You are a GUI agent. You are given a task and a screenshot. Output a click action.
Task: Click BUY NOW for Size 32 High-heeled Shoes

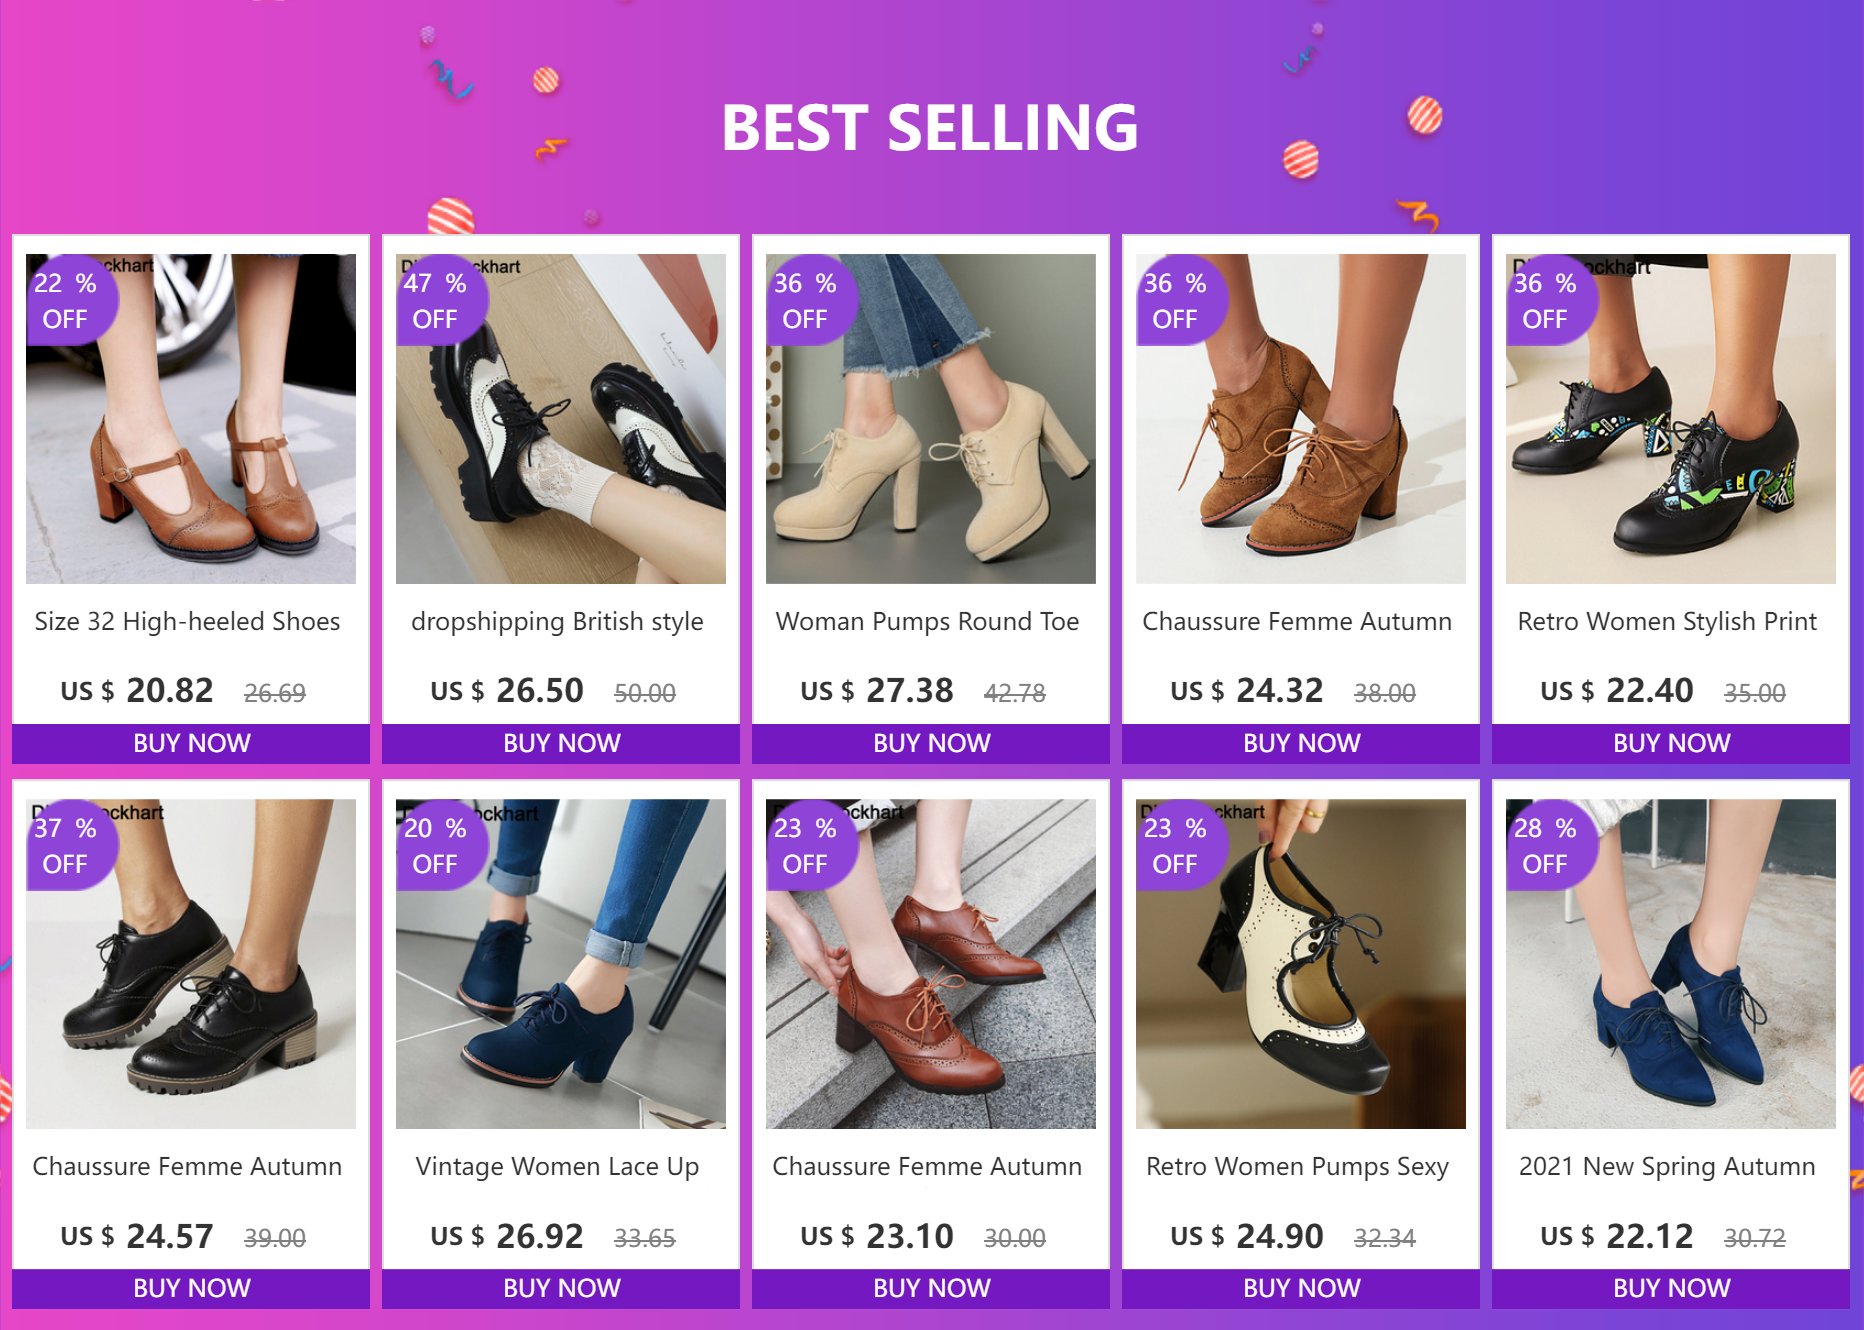pos(191,743)
